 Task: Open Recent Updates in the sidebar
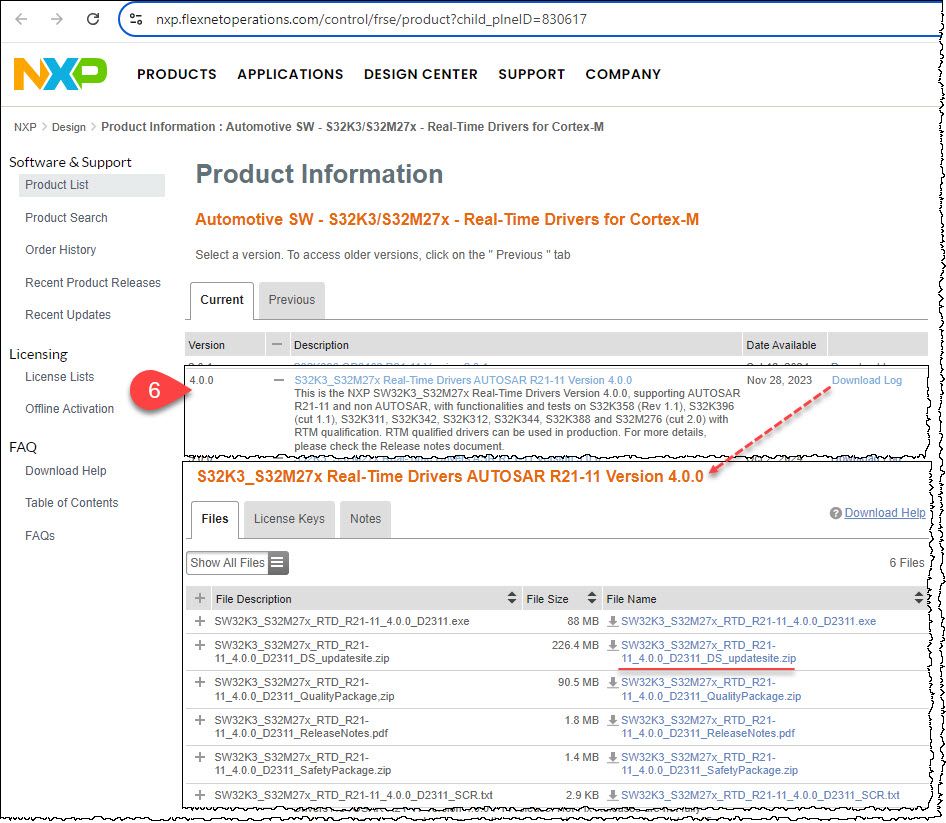pos(68,315)
